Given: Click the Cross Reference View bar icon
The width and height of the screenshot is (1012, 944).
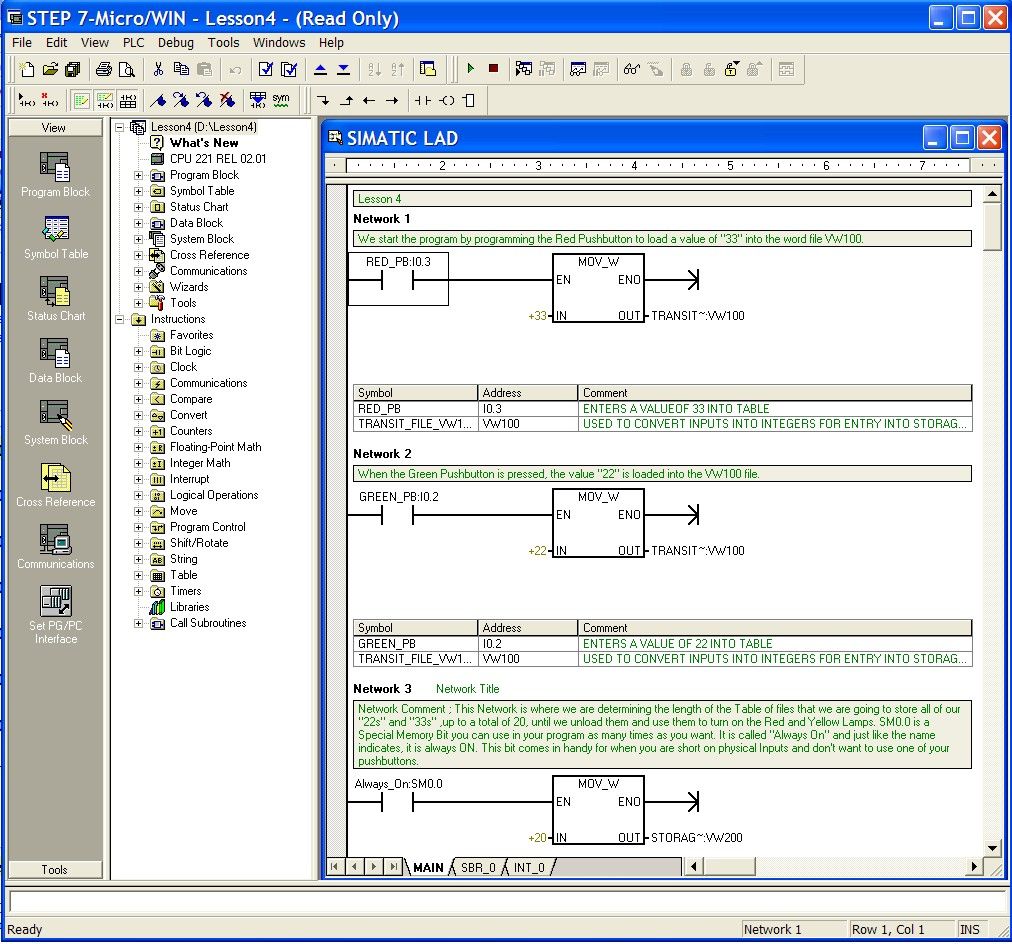Looking at the screenshot, I should [x=56, y=486].
